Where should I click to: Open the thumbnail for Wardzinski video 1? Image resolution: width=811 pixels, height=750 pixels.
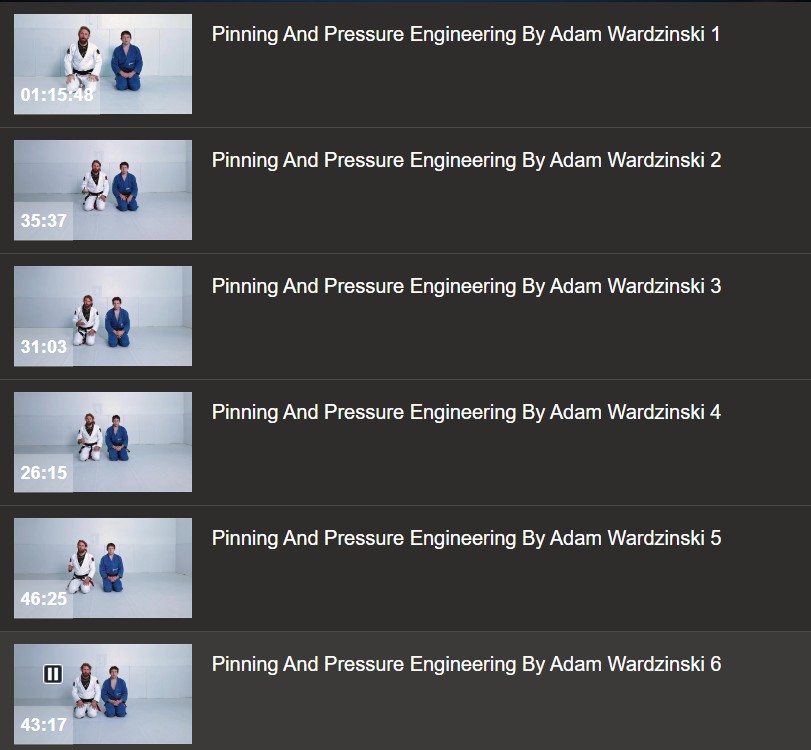tap(103, 64)
